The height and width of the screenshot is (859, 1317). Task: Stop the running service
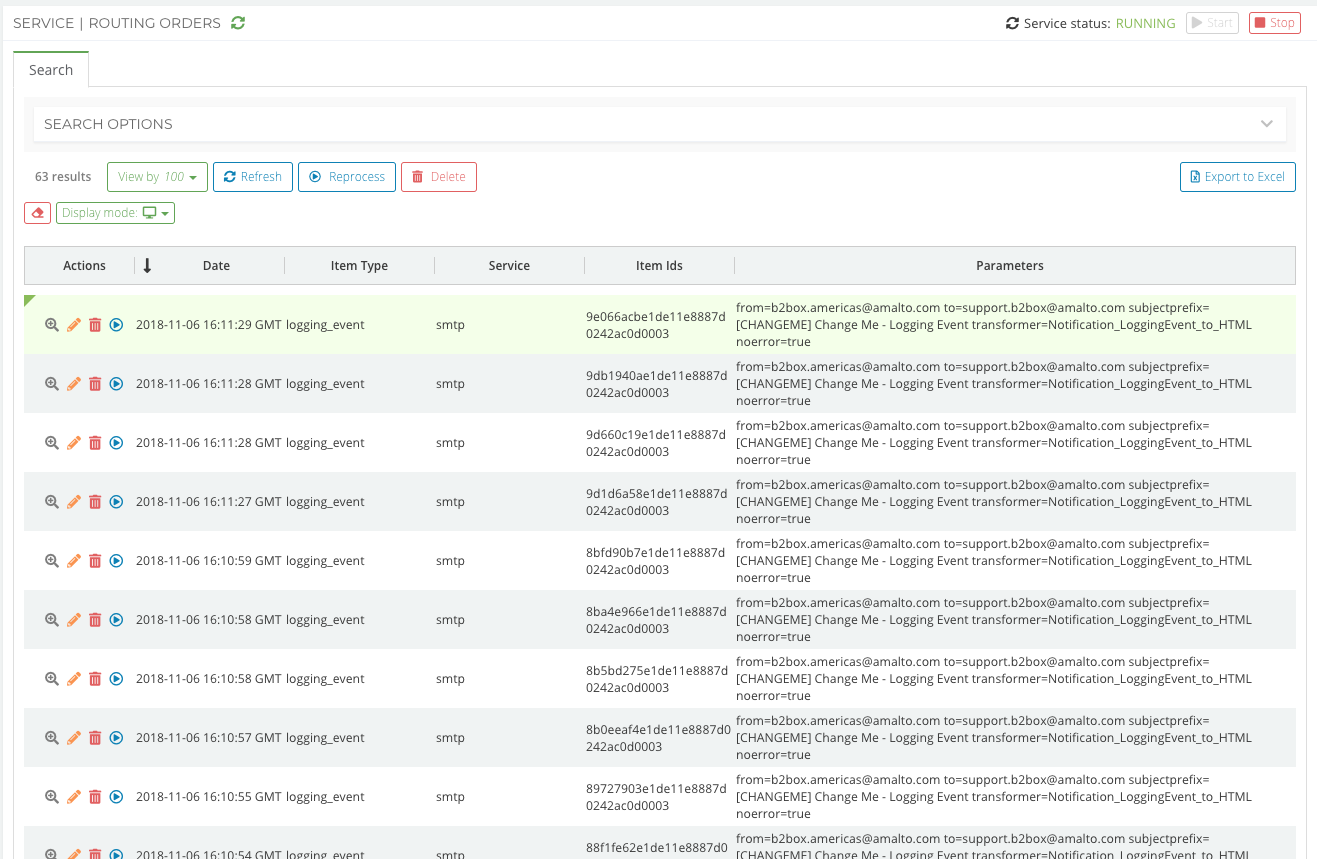click(x=1274, y=23)
